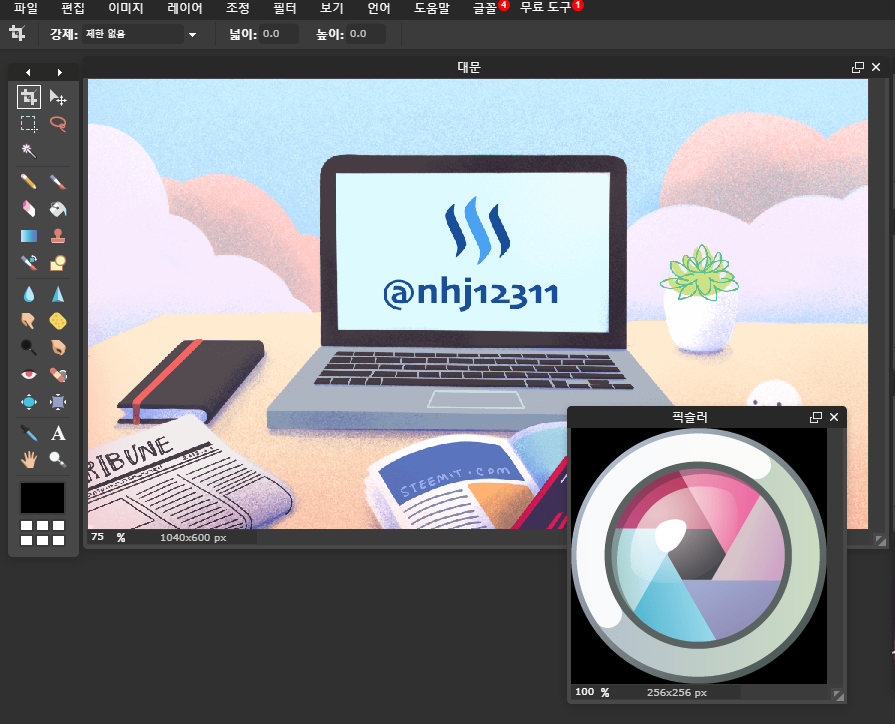The width and height of the screenshot is (895, 724).
Task: Select the Drawing shapes tool
Action: [x=58, y=262]
